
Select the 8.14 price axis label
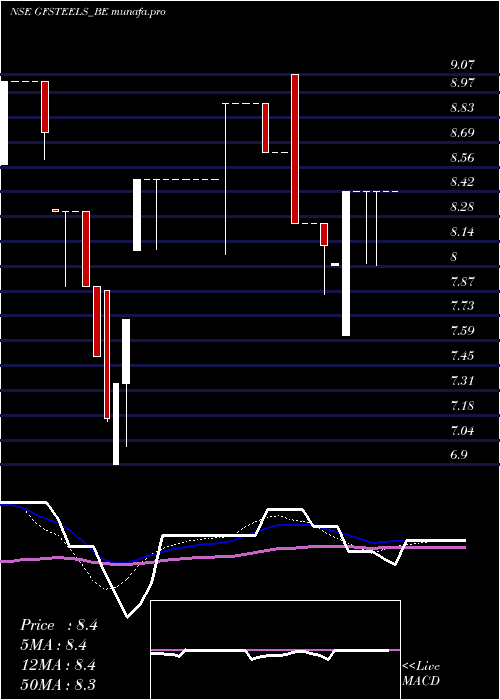[462, 232]
